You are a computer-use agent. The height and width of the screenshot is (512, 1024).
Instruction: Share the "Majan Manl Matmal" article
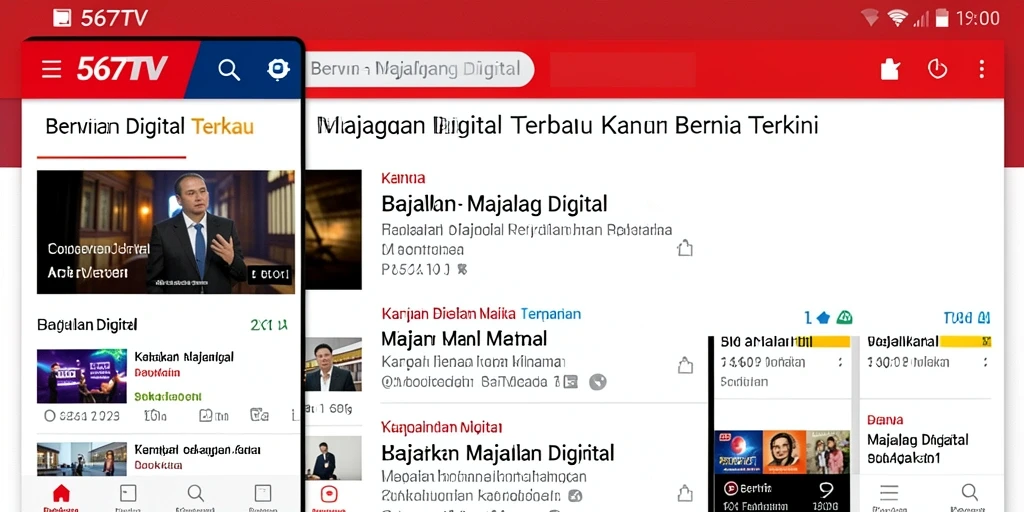[x=684, y=366]
